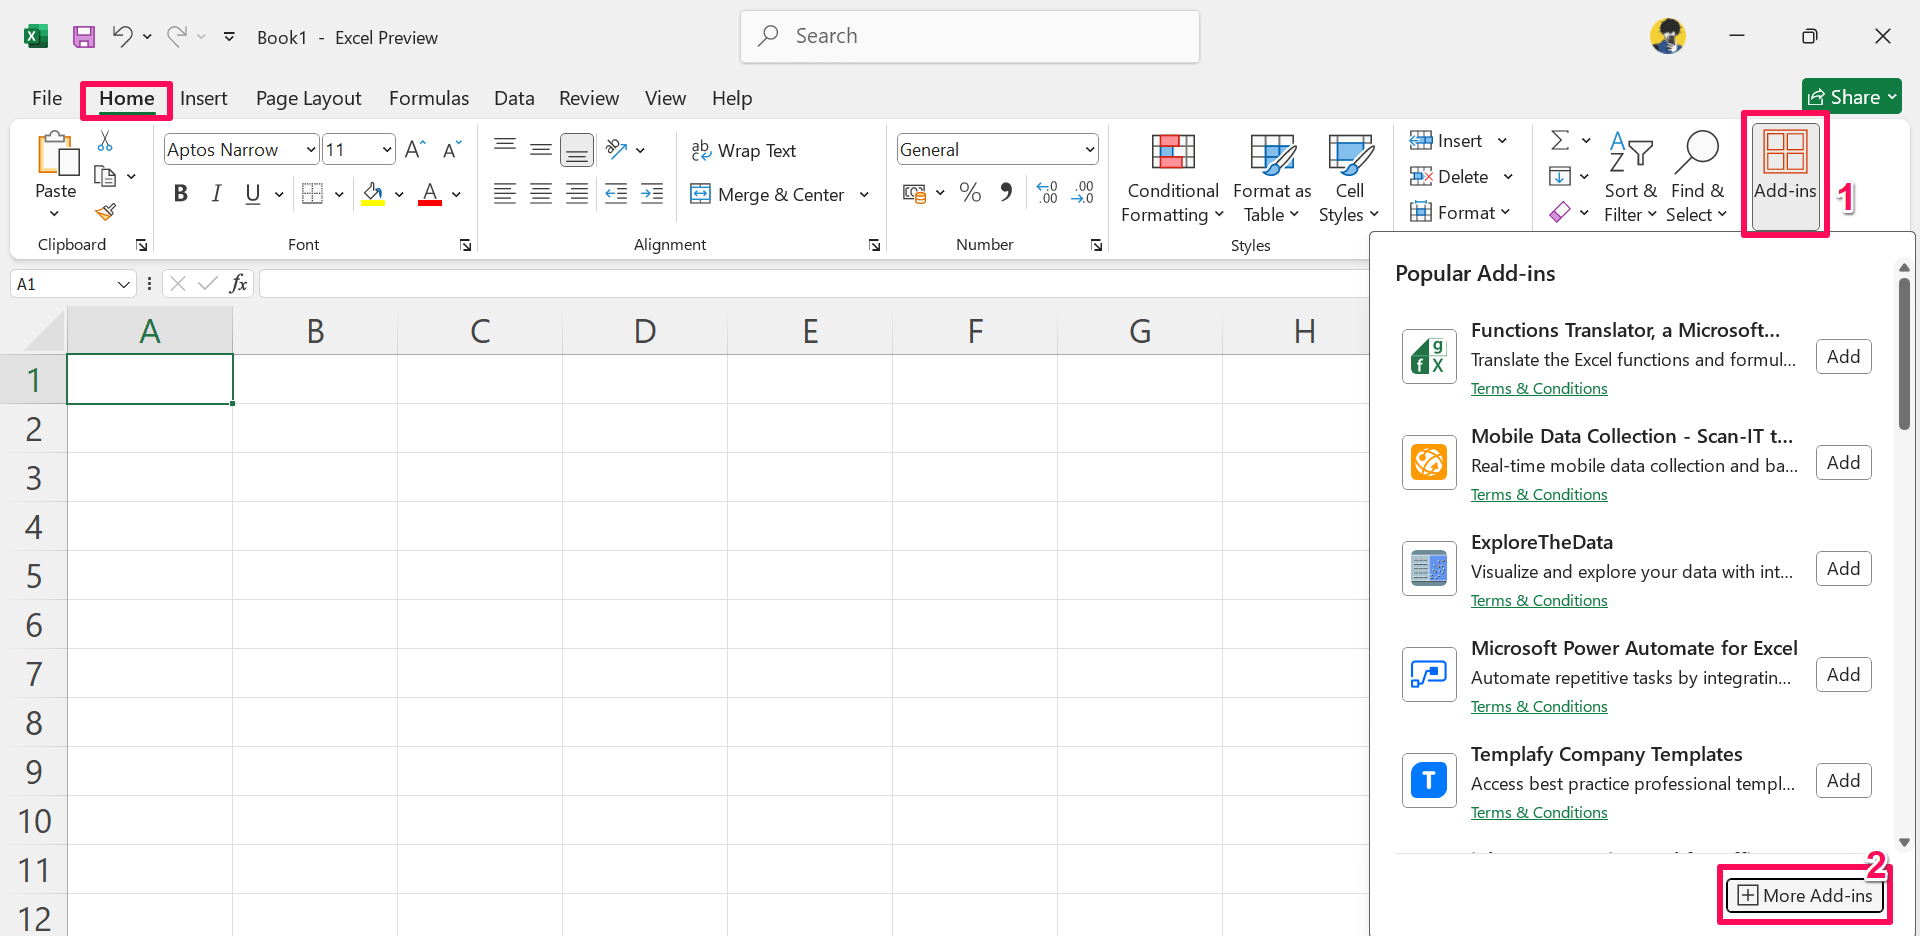
Task: Click the Copy icon in Clipboard group
Action: click(x=105, y=176)
